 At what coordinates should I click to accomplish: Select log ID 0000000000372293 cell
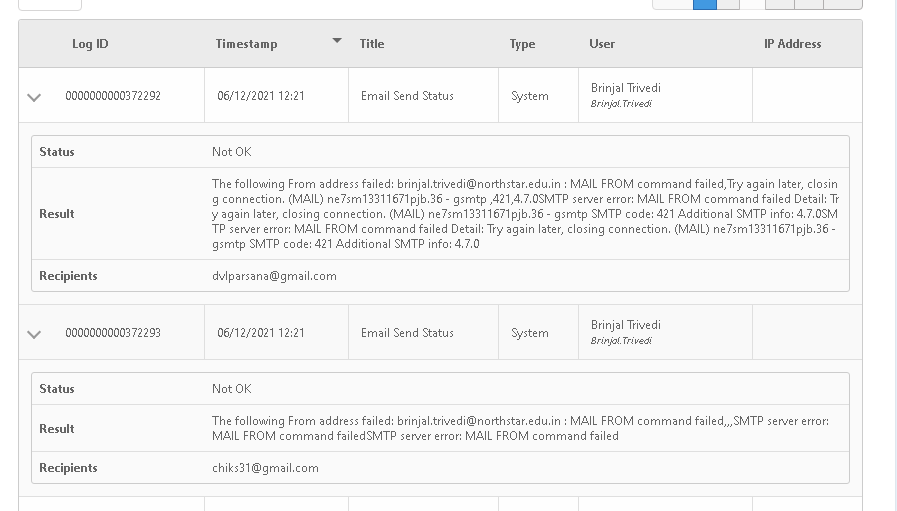[x=113, y=332]
